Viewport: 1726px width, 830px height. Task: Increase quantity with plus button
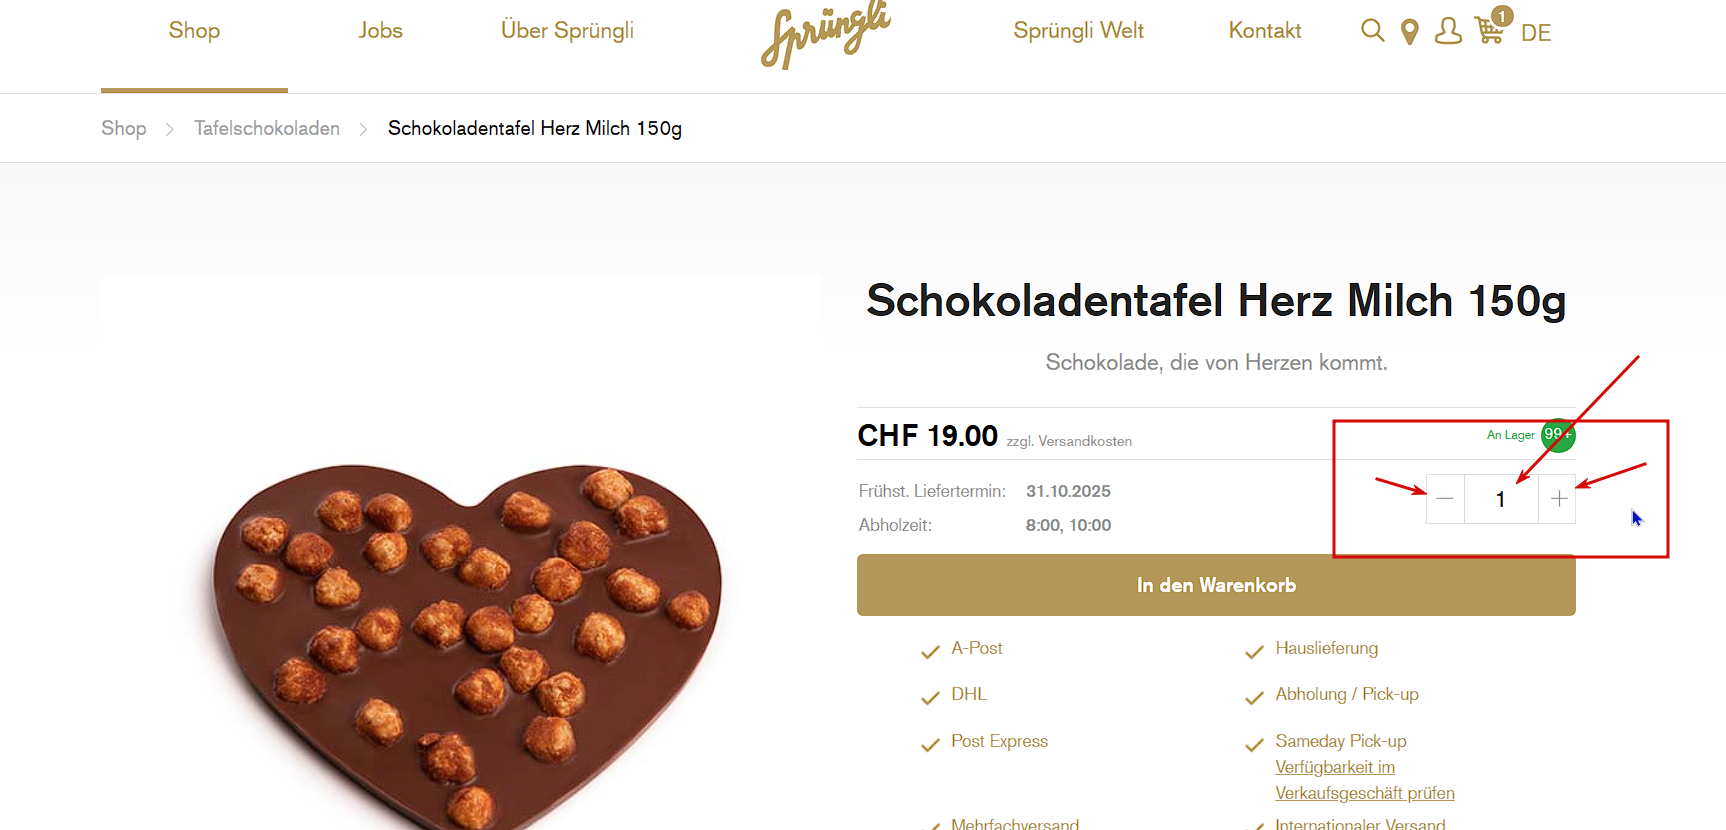pyautogui.click(x=1558, y=498)
